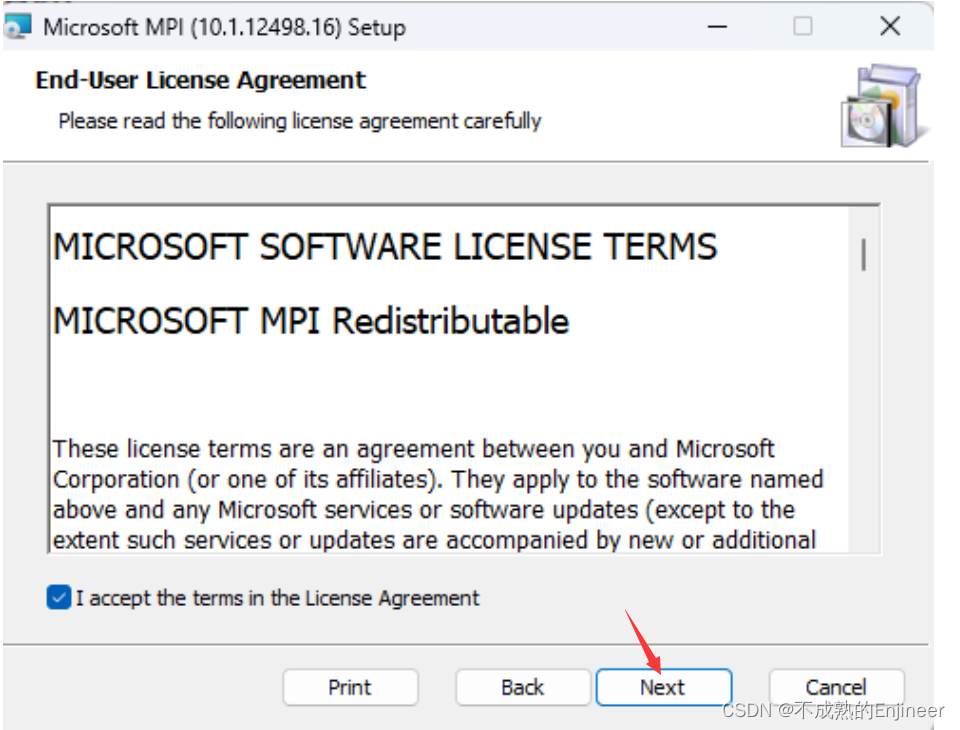Go back with the Back button

pyautogui.click(x=522, y=687)
